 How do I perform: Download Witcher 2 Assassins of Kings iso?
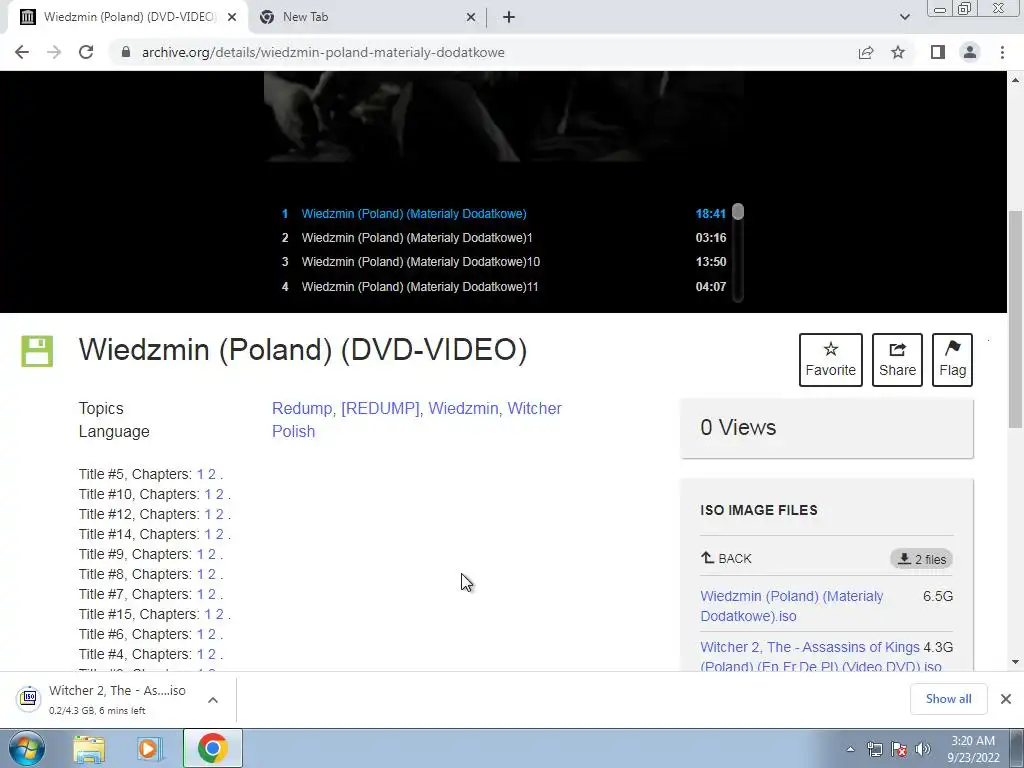click(x=821, y=656)
